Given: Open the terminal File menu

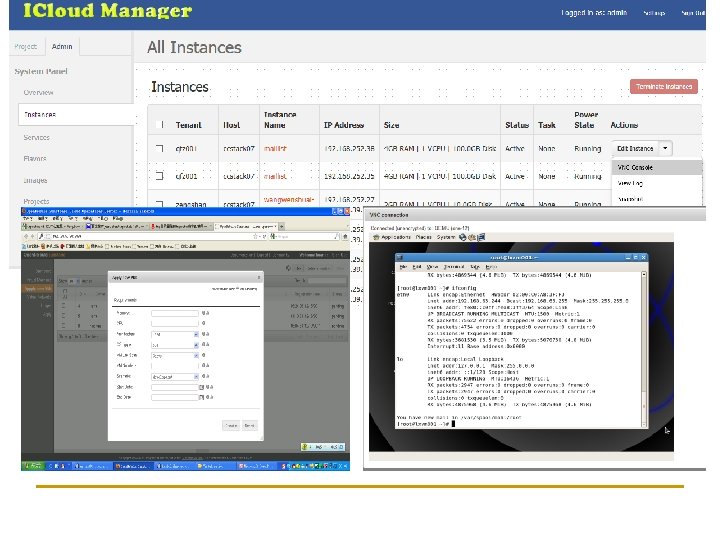Looking at the screenshot, I should (x=403, y=266).
